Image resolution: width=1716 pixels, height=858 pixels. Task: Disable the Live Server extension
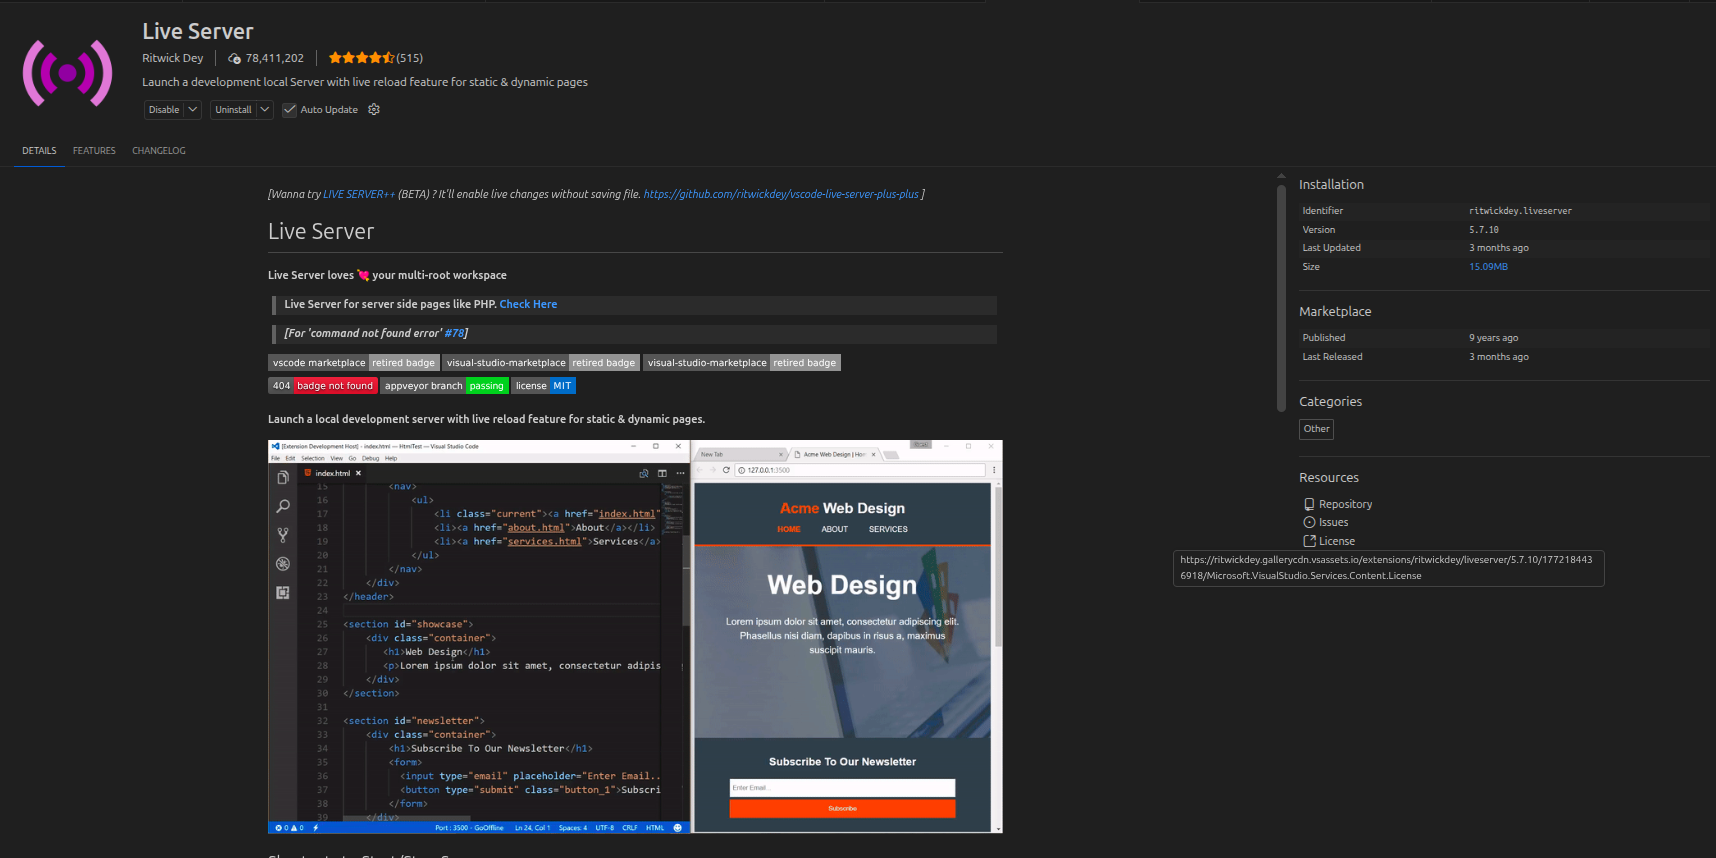[164, 110]
